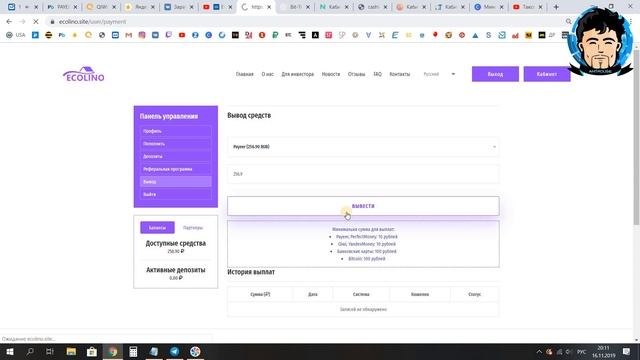
Task: Switch to the Балансы tab
Action: point(157,227)
